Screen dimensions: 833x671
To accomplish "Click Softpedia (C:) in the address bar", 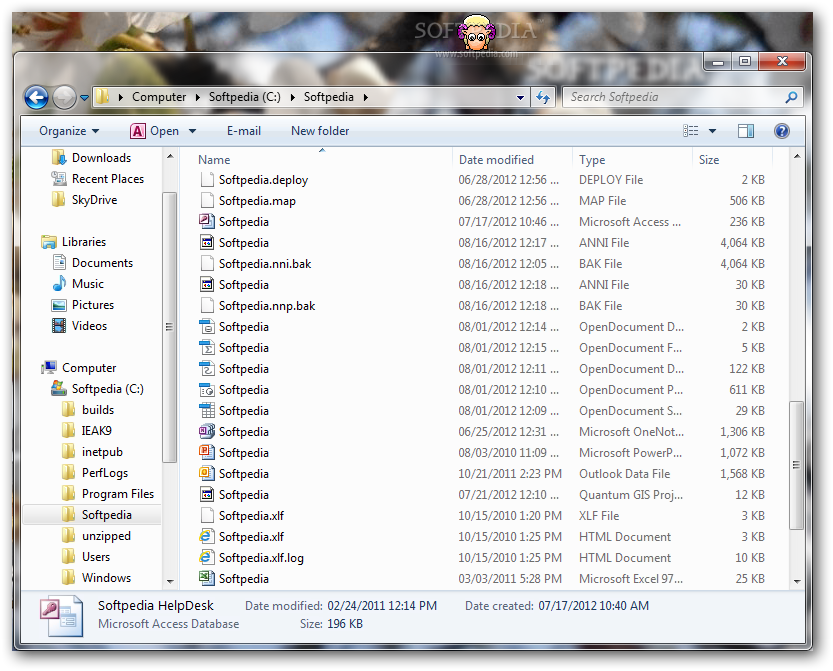I will [x=244, y=97].
